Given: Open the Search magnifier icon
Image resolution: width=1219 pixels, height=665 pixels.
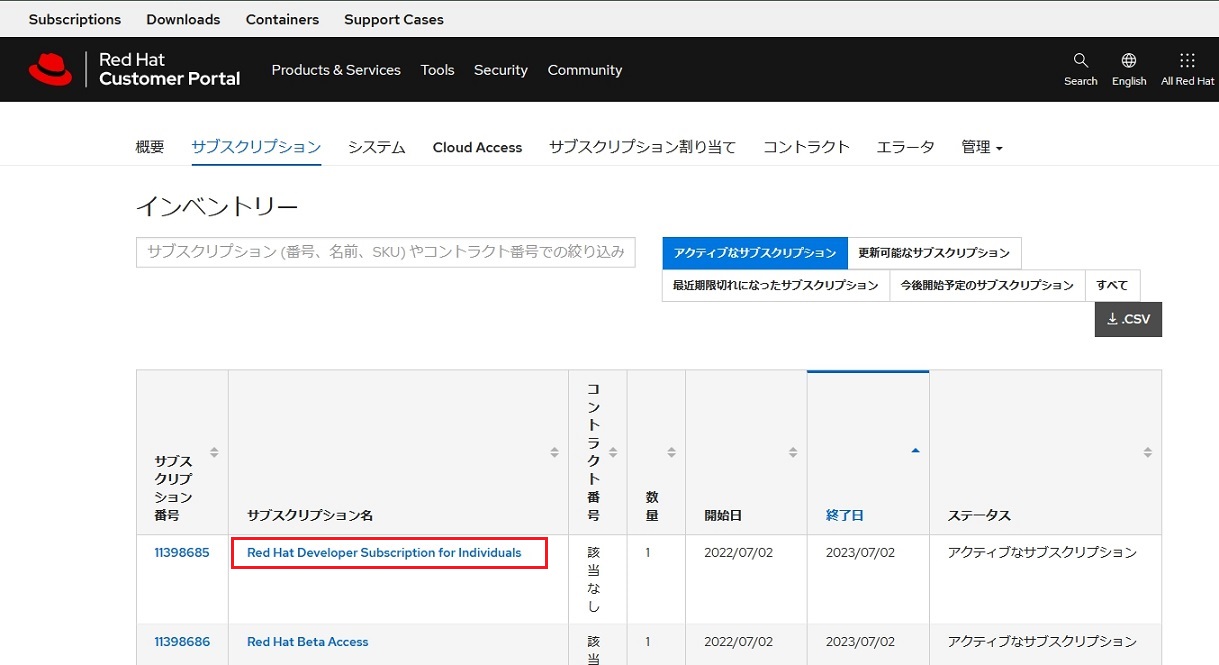Looking at the screenshot, I should (1080, 61).
